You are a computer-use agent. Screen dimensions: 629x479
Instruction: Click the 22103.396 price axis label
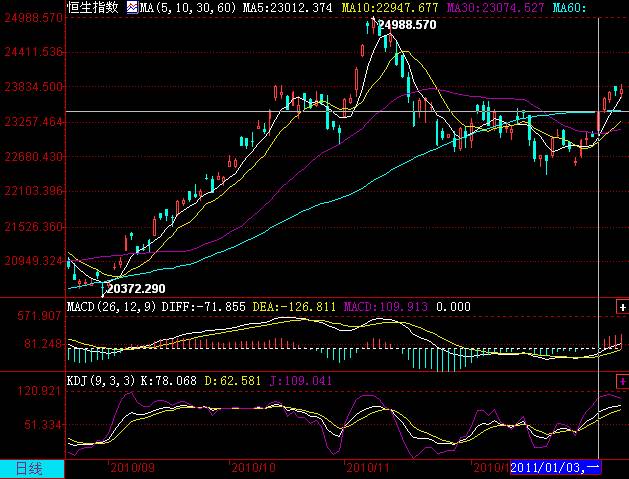coord(34,191)
